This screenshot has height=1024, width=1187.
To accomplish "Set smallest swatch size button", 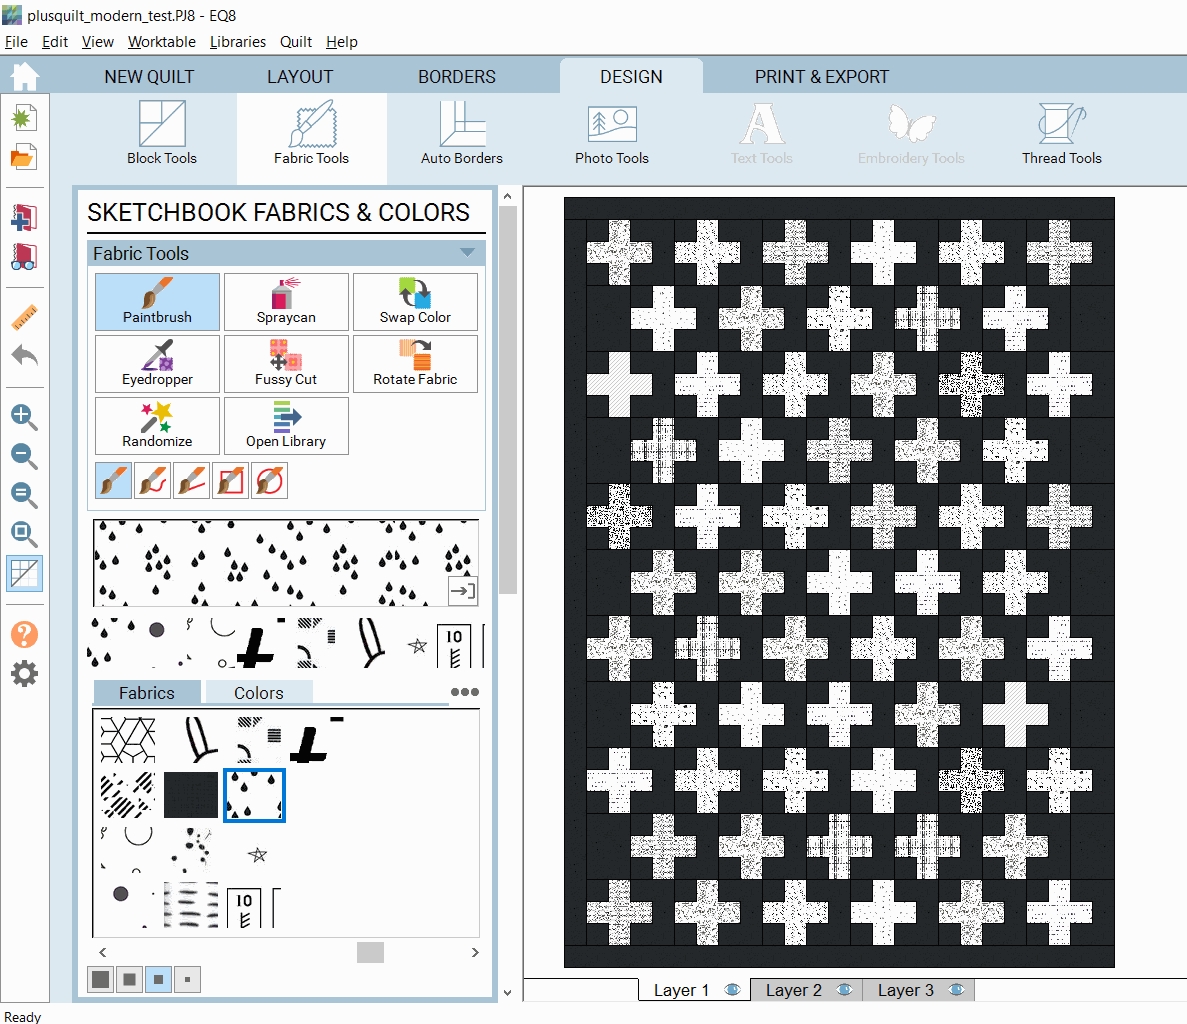I will pyautogui.click(x=187, y=979).
